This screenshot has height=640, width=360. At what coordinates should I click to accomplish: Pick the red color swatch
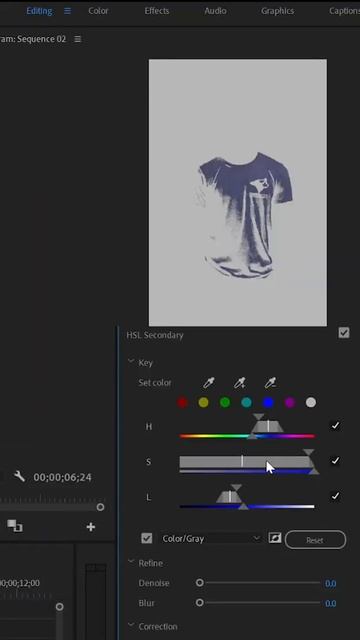182,403
